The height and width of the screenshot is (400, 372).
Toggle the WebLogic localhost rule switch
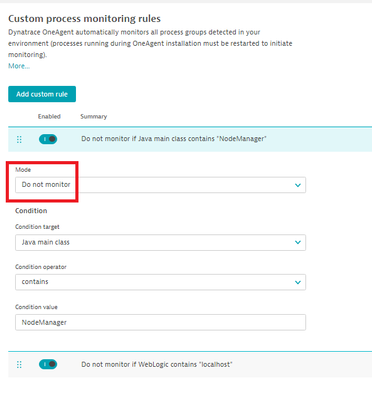tap(48, 364)
